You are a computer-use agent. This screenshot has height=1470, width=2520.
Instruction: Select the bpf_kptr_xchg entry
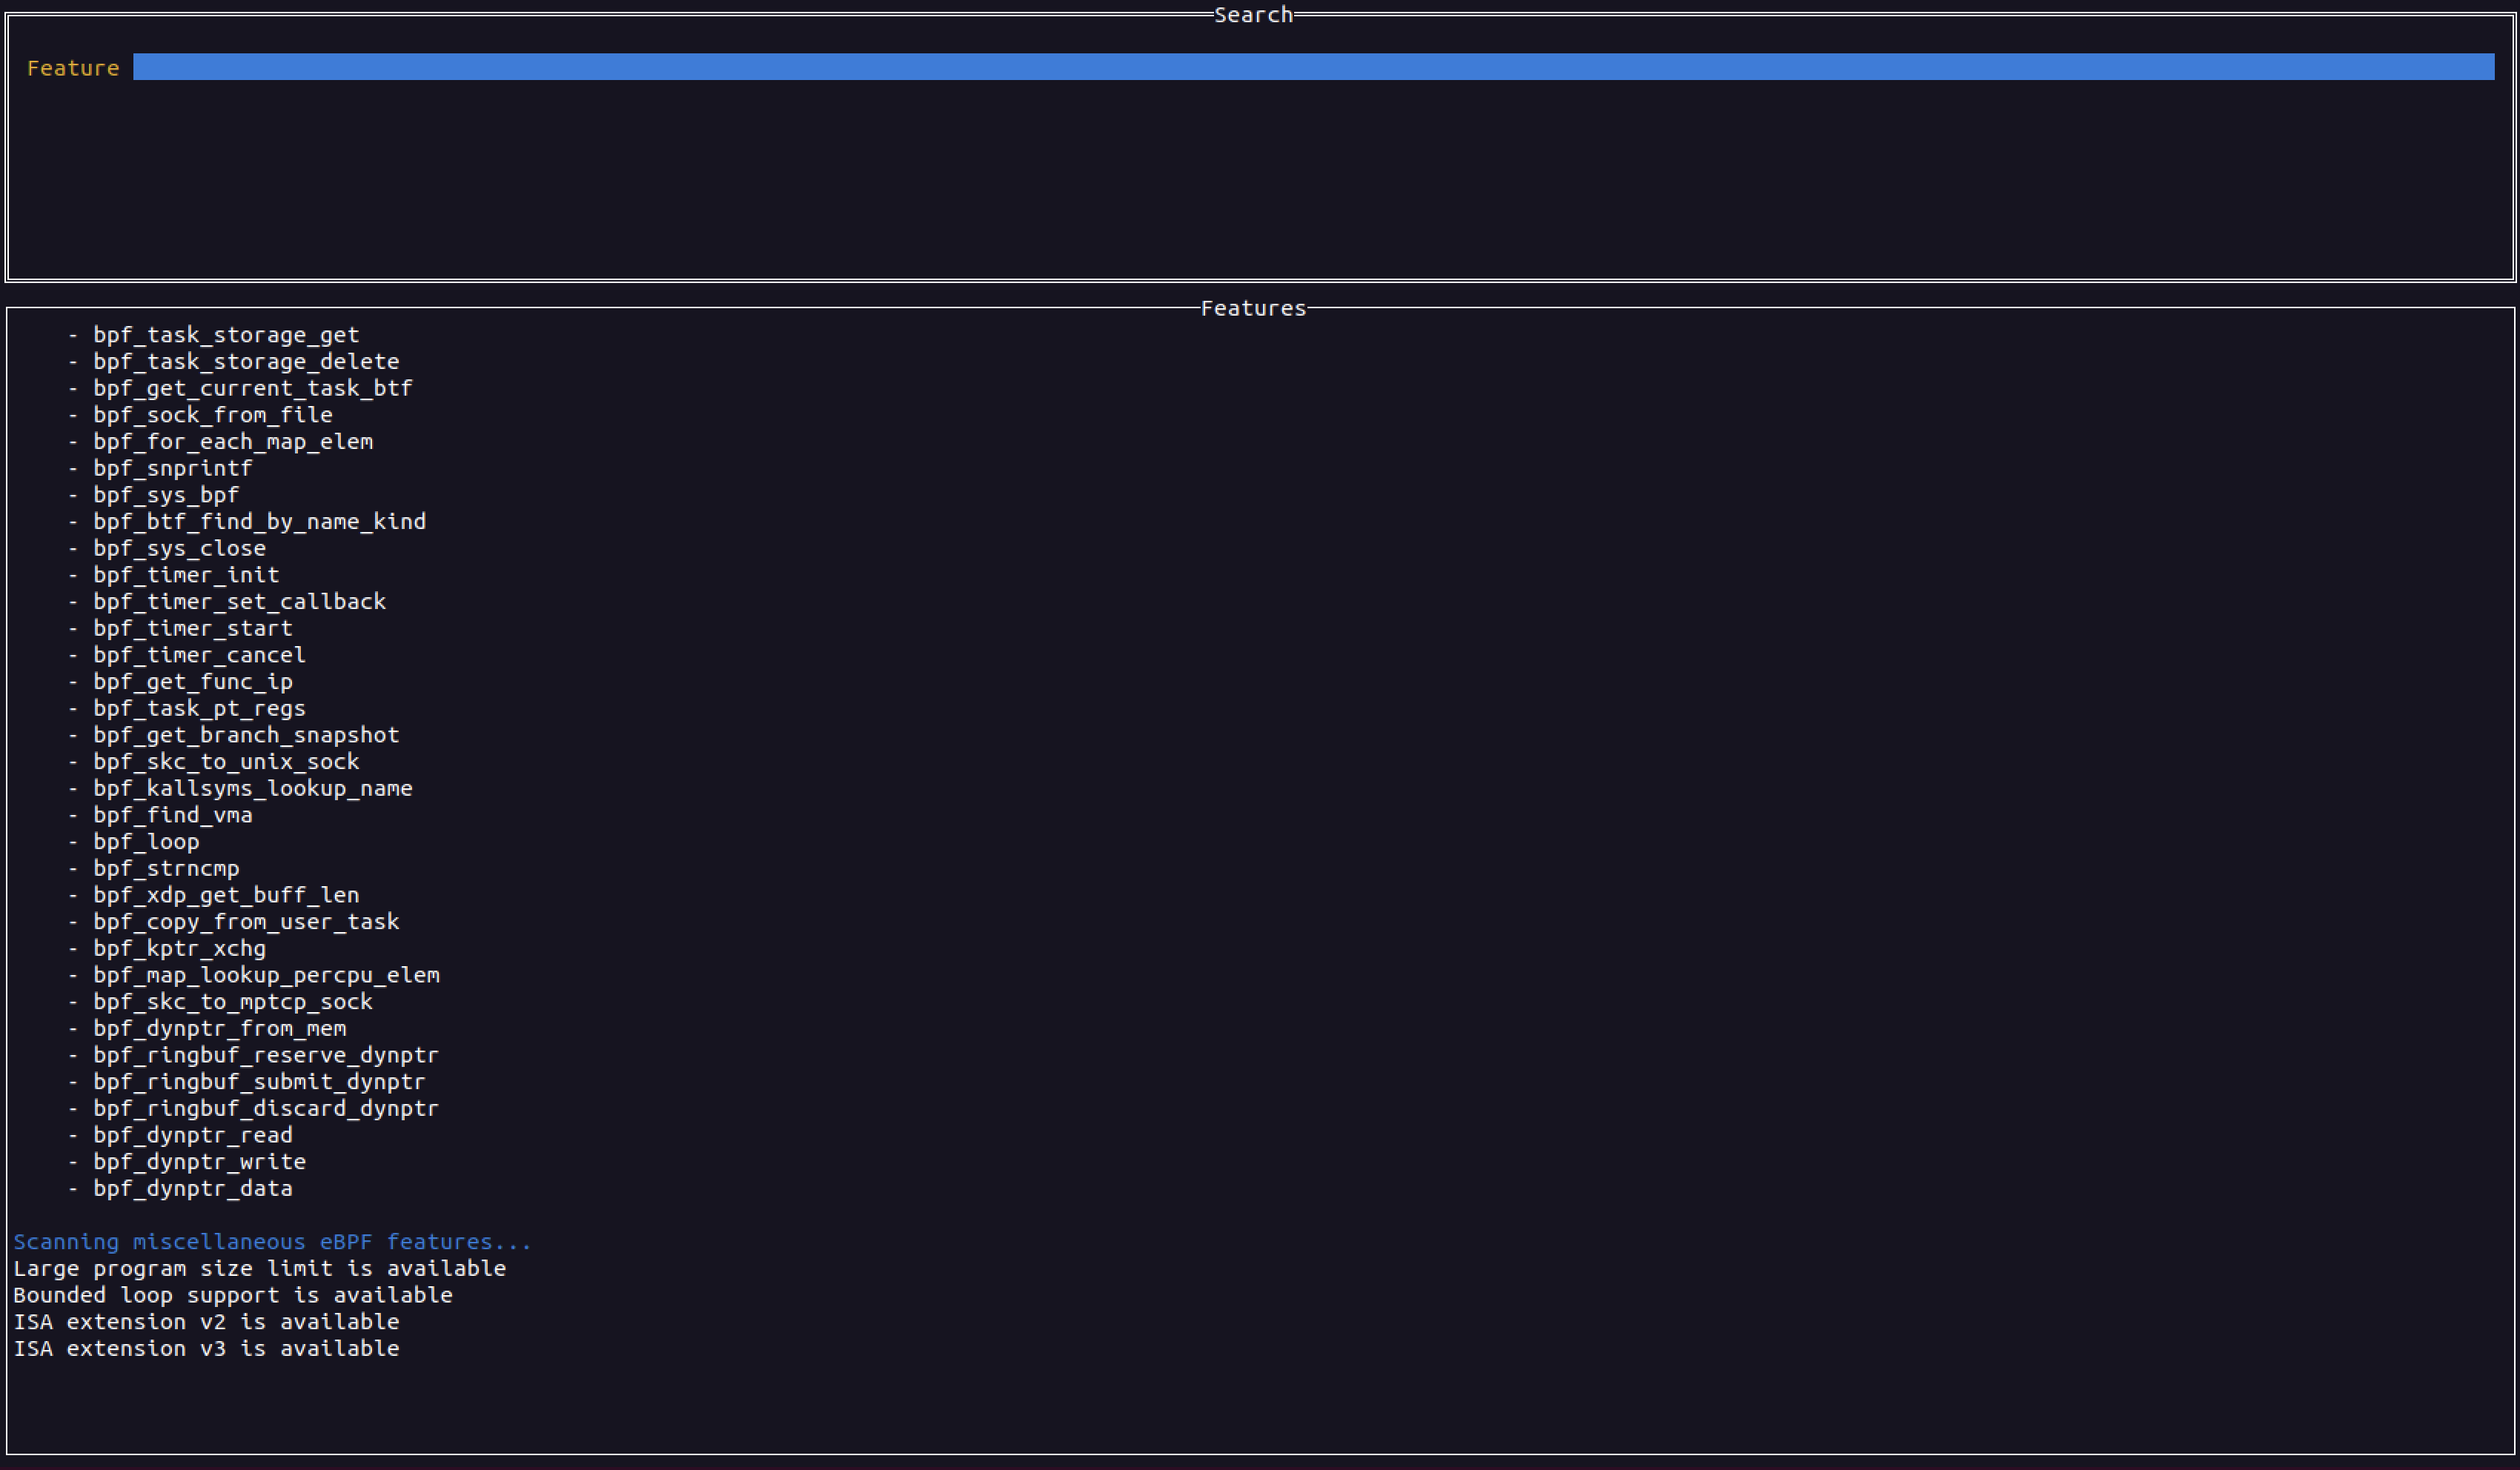pos(180,948)
